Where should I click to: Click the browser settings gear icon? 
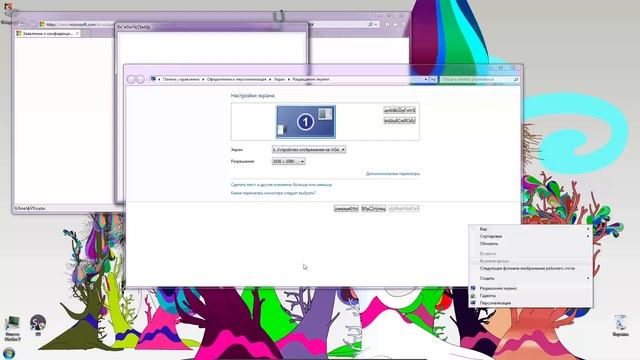[404, 24]
